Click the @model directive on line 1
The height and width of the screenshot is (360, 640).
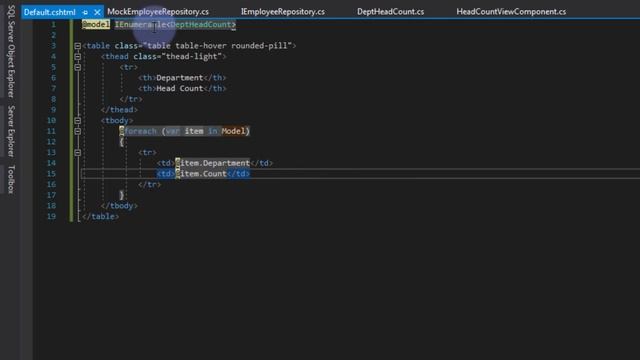[96, 24]
